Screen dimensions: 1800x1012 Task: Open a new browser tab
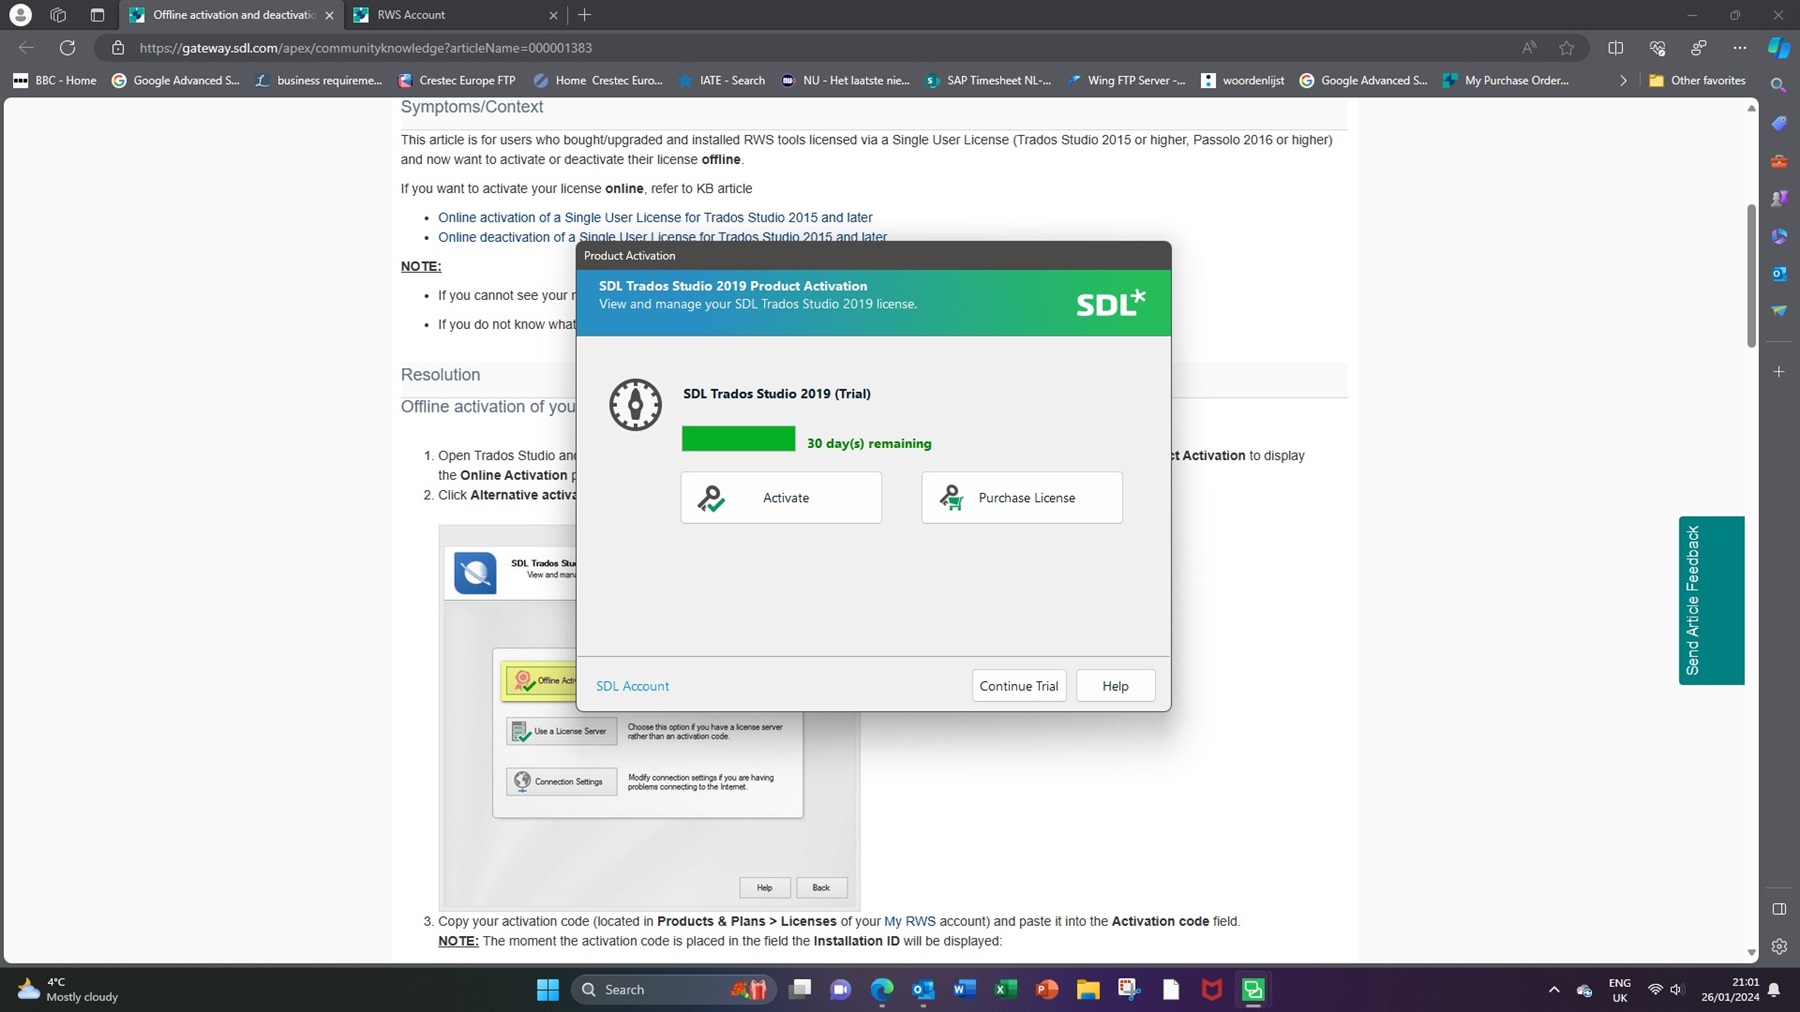585,15
